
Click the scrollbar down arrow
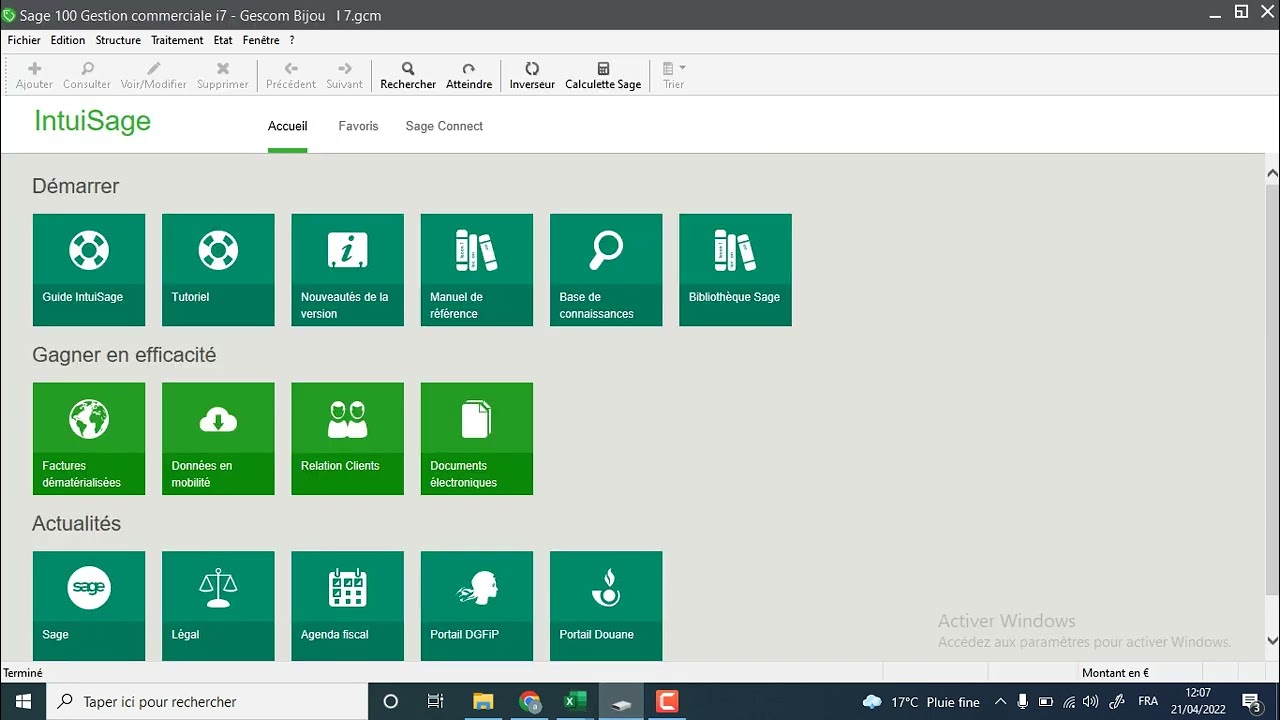click(x=1272, y=641)
